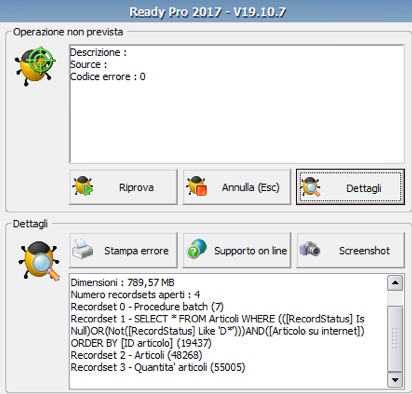Click the bug magnifier icon on Dettagli button
This screenshot has height=394, width=412.
(x=310, y=187)
